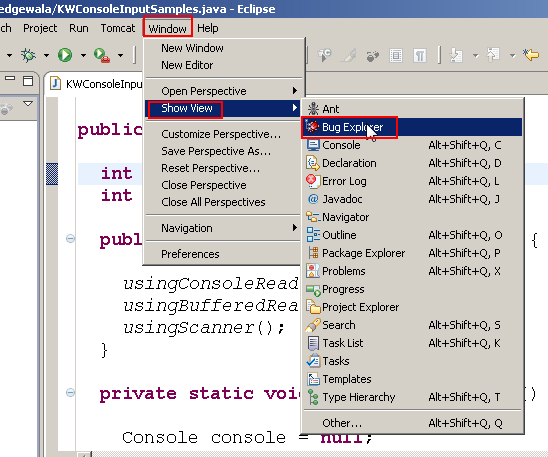Open the Project Explorer view
Viewport: 548px width, 457px height.
coord(413,307)
